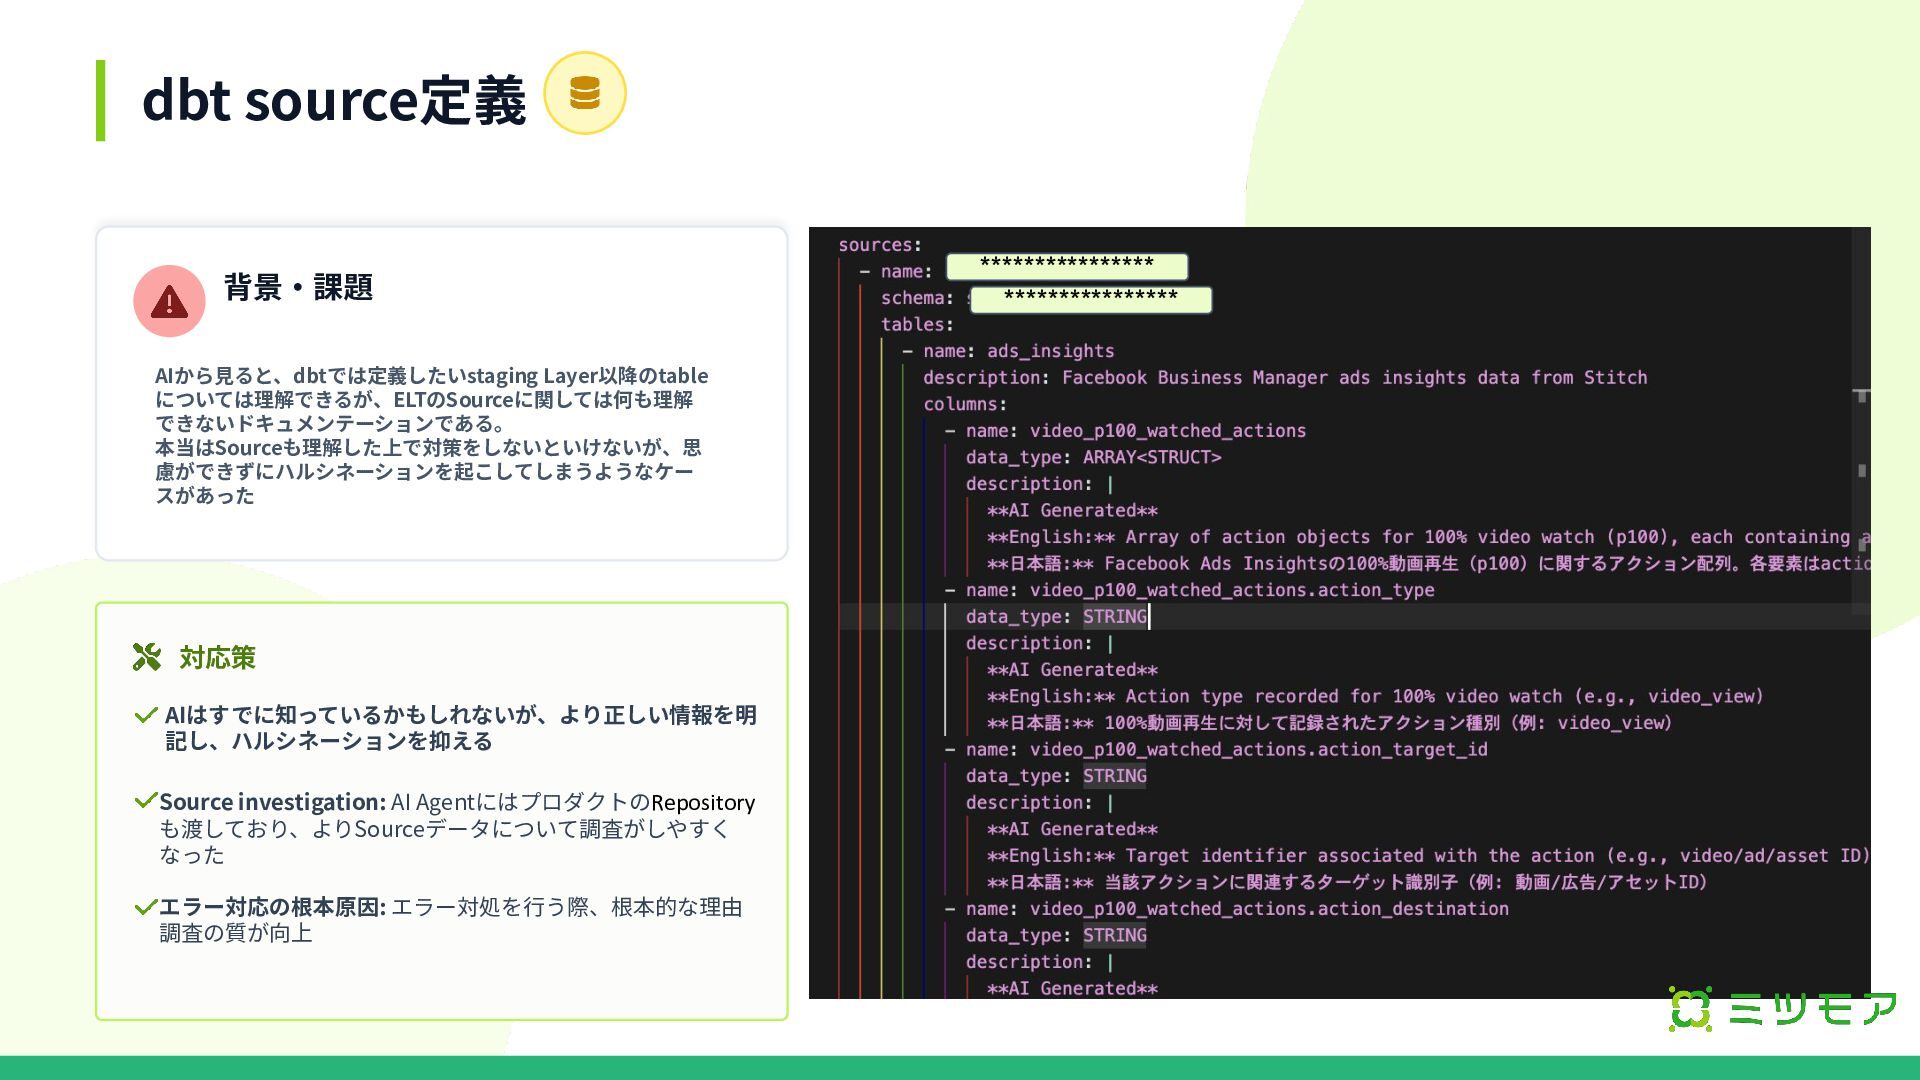Click the yellow database icon beside title

(x=585, y=93)
